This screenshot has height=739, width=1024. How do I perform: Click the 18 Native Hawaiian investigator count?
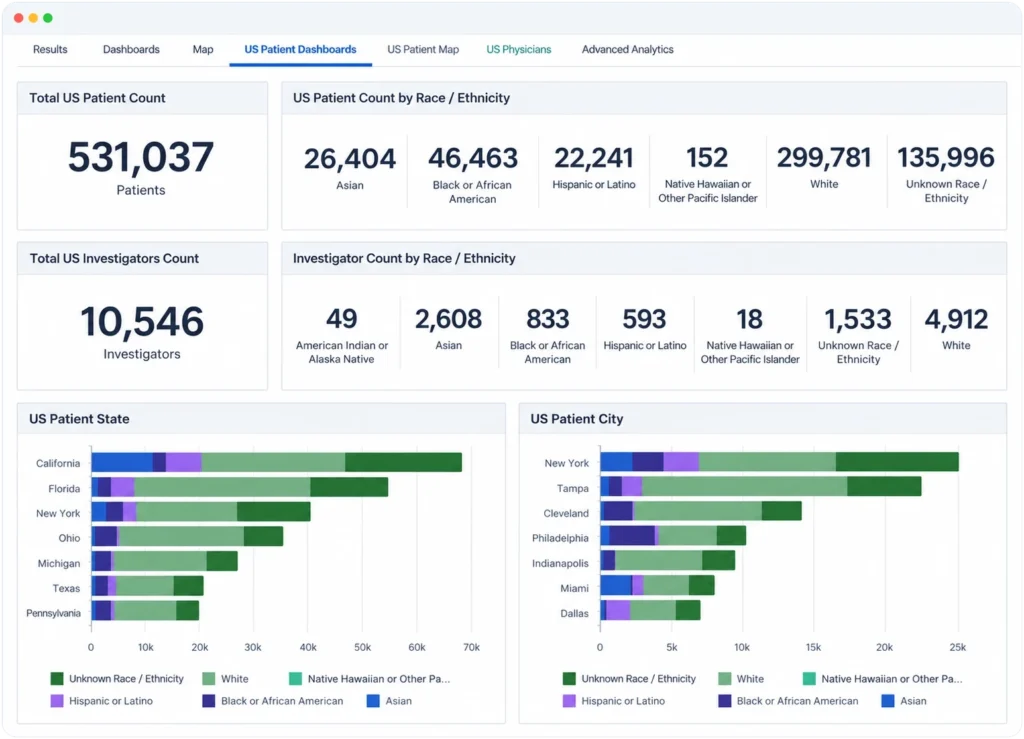pos(750,319)
